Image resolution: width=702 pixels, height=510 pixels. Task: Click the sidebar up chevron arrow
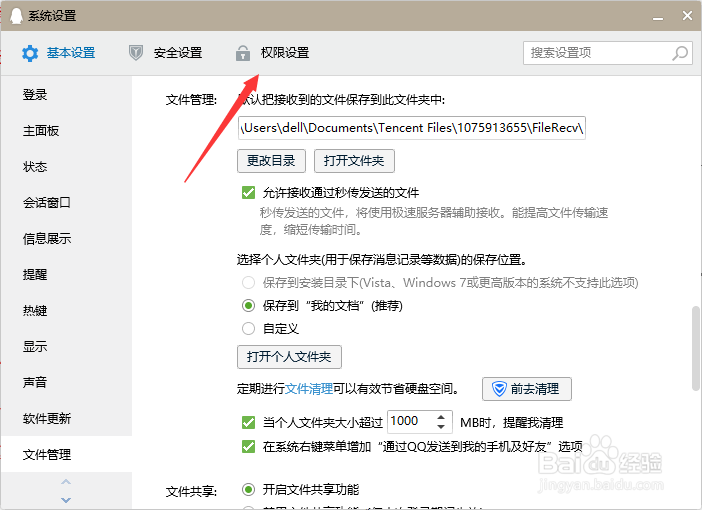[x=66, y=482]
